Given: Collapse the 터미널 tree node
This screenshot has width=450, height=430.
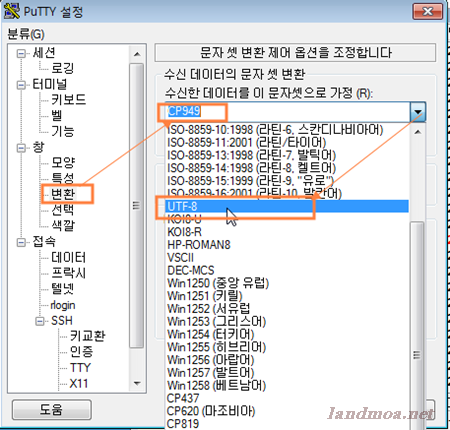Looking at the screenshot, I should pyautogui.click(x=21, y=85).
